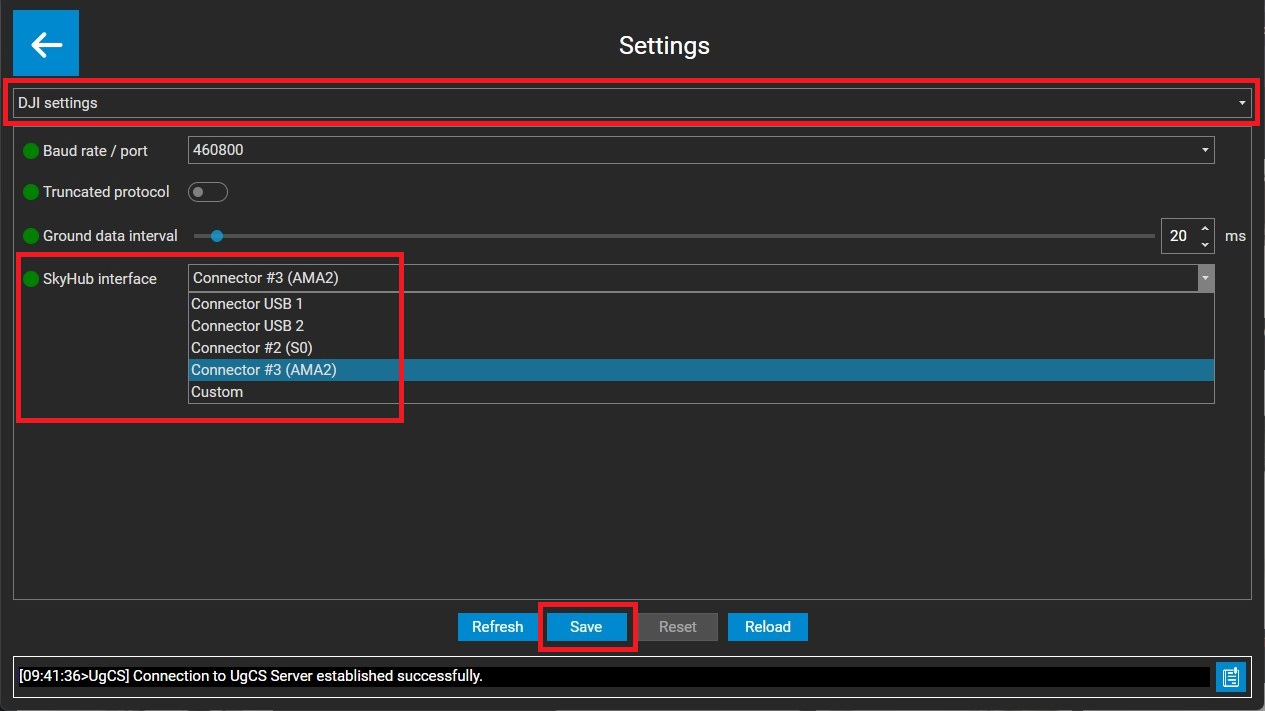Choose Connector USB 2 from the list
Screen dimensions: 1265x711
(x=701, y=326)
